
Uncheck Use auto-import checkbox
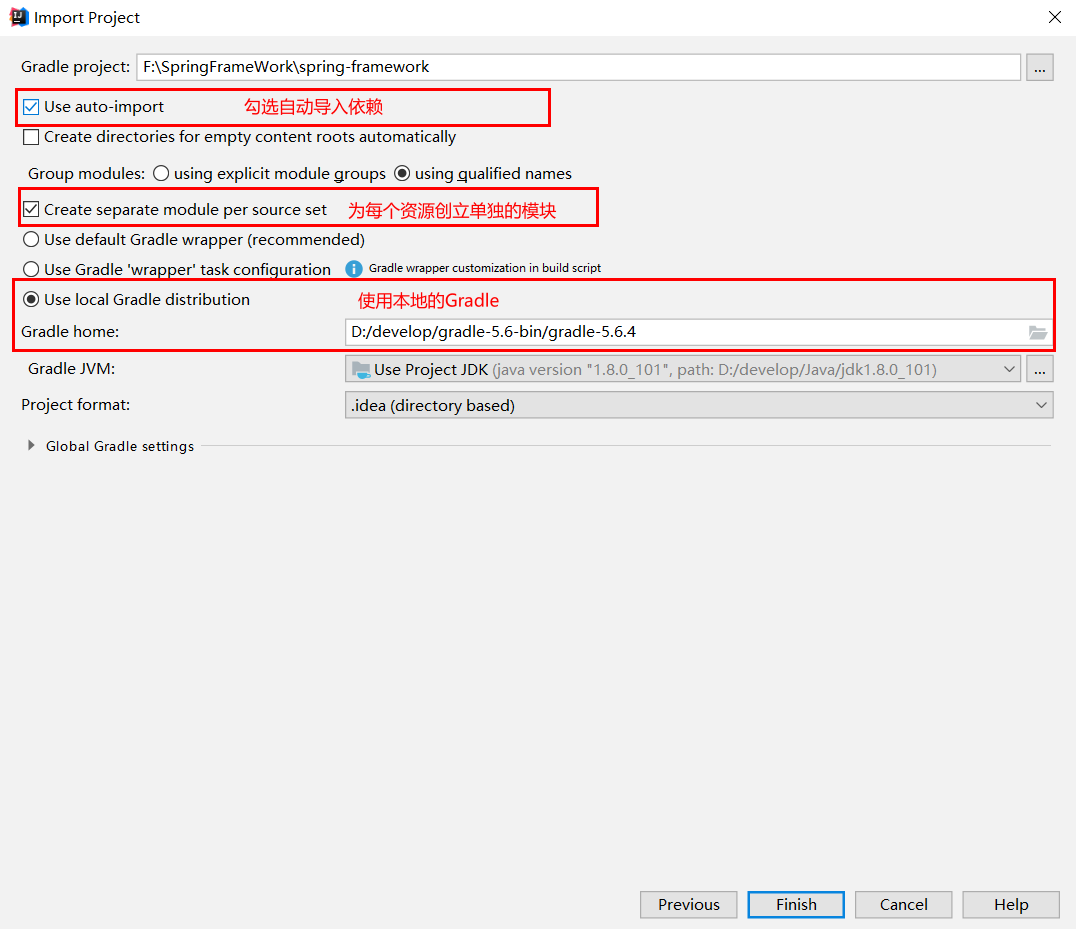[31, 107]
